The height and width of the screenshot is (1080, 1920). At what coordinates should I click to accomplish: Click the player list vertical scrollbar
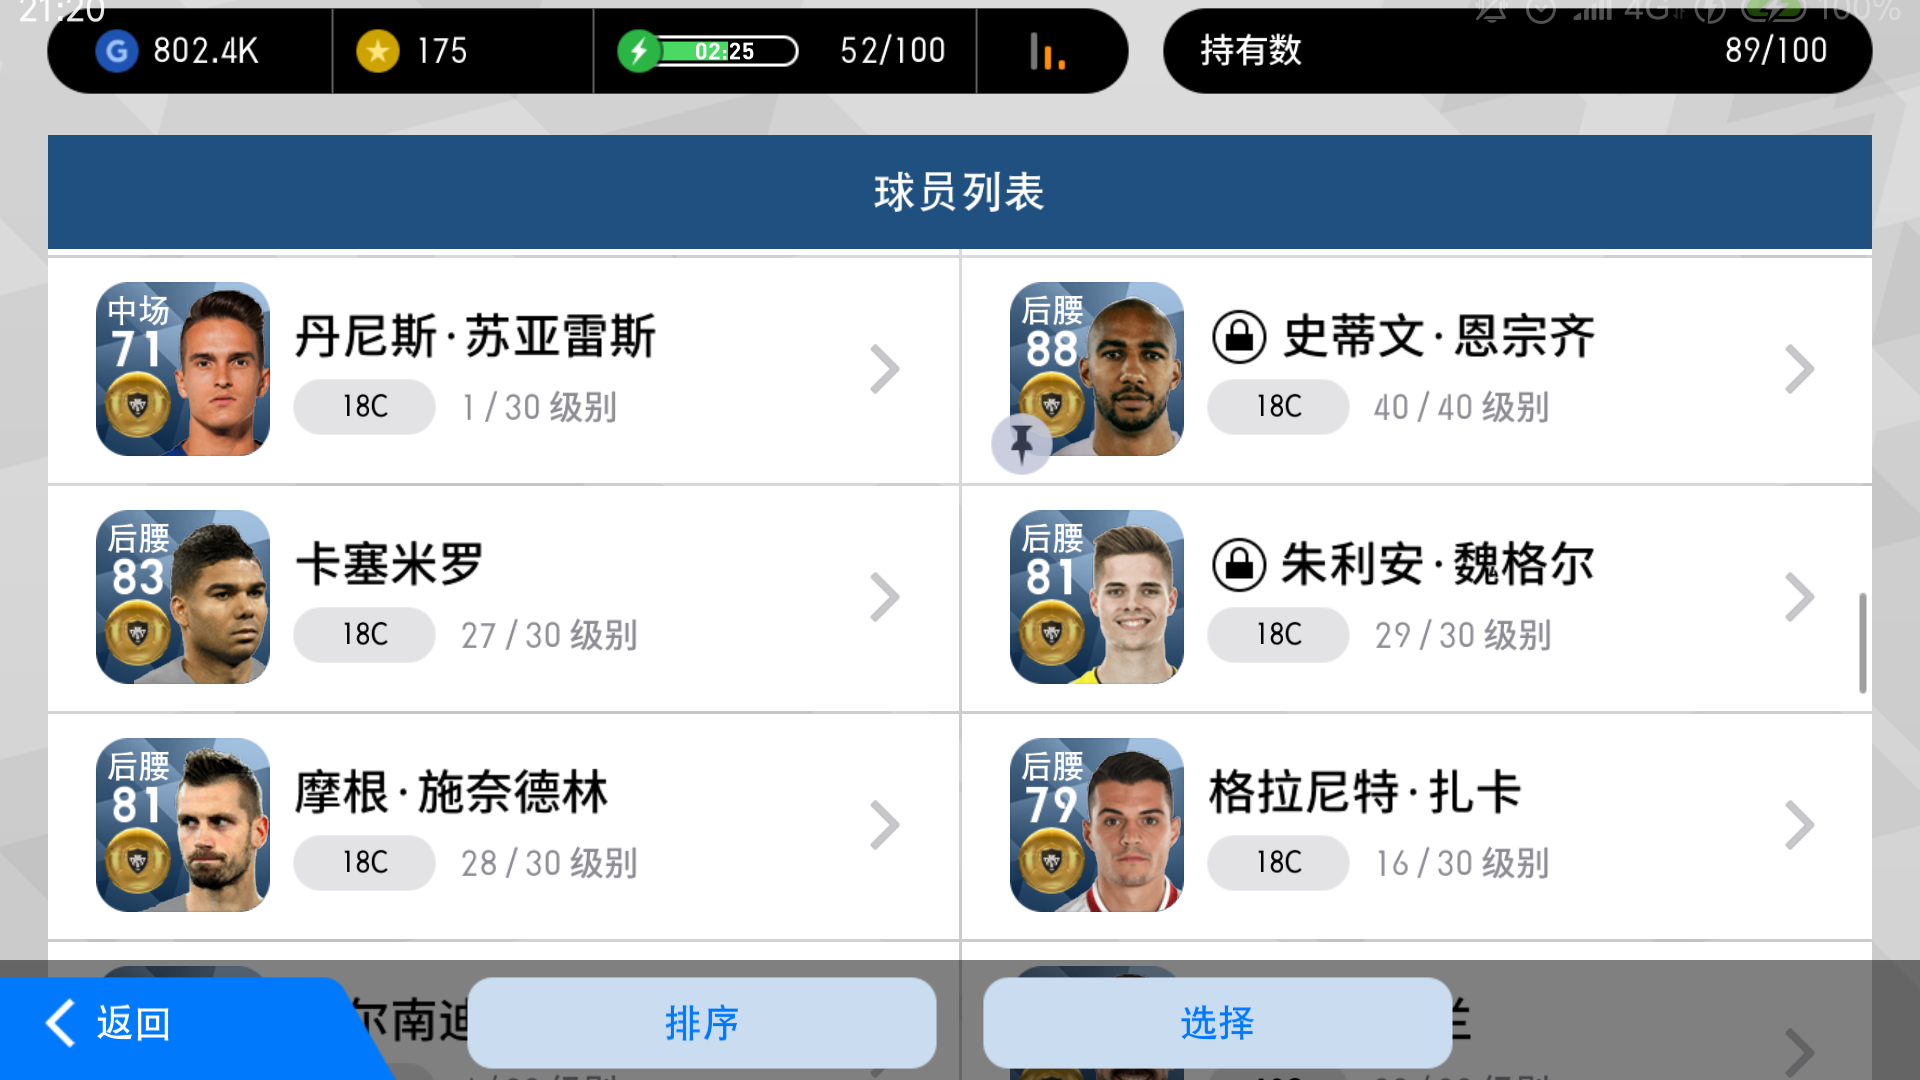(1862, 642)
